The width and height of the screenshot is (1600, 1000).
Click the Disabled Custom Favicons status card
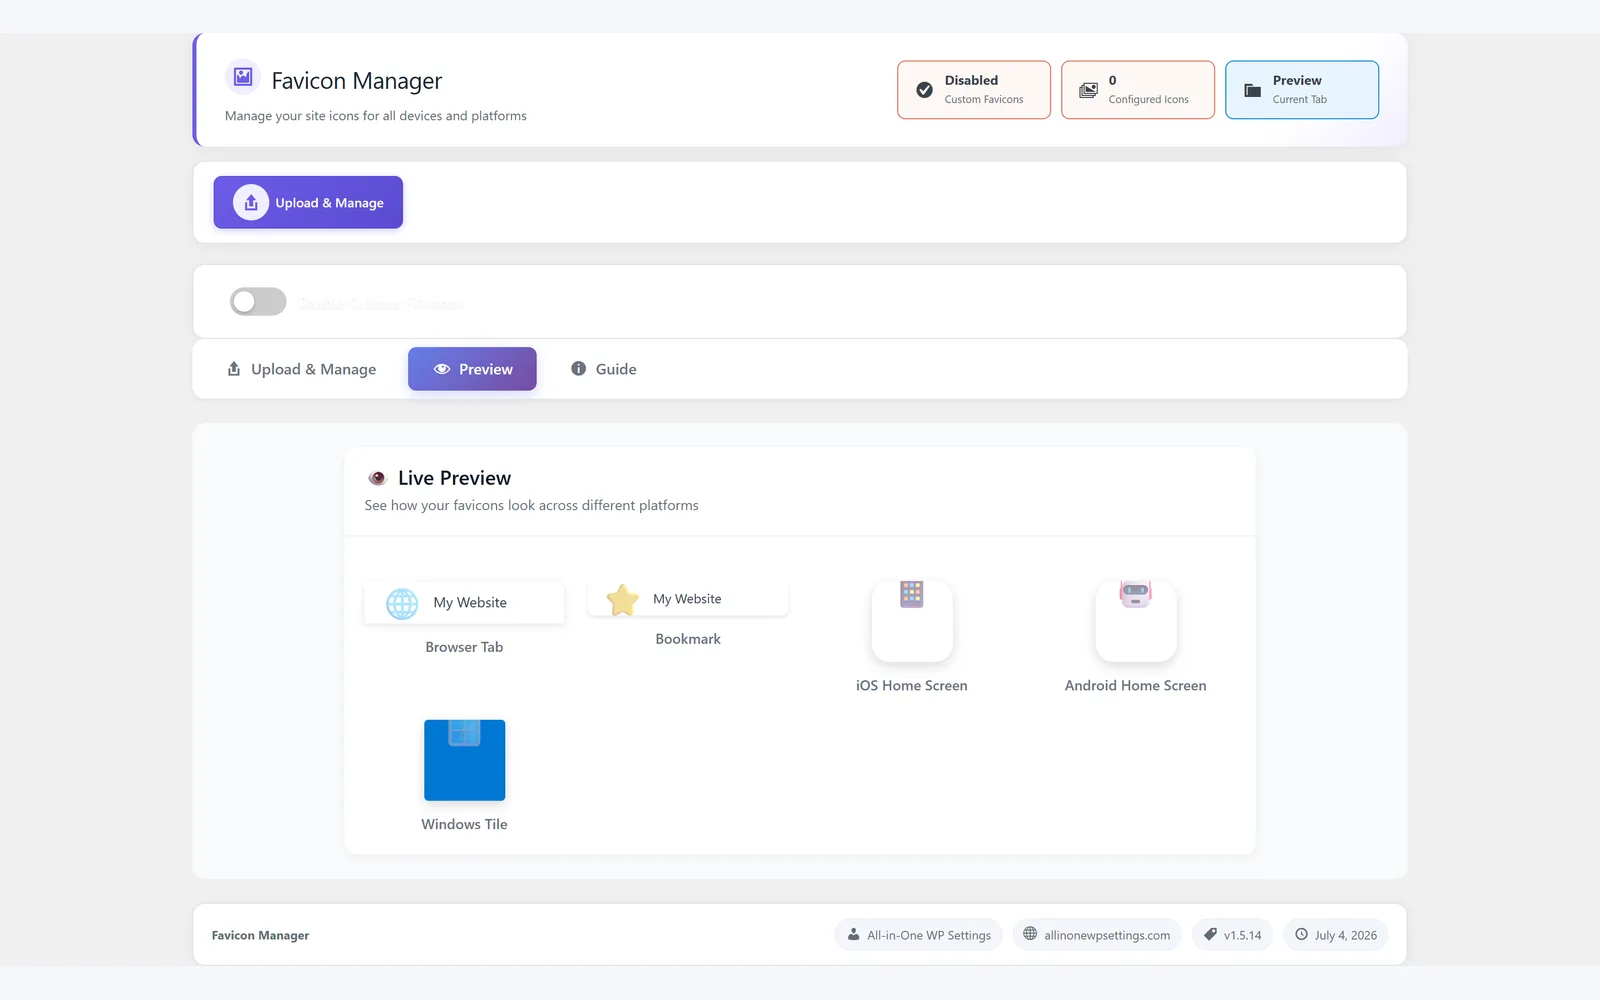(x=974, y=90)
